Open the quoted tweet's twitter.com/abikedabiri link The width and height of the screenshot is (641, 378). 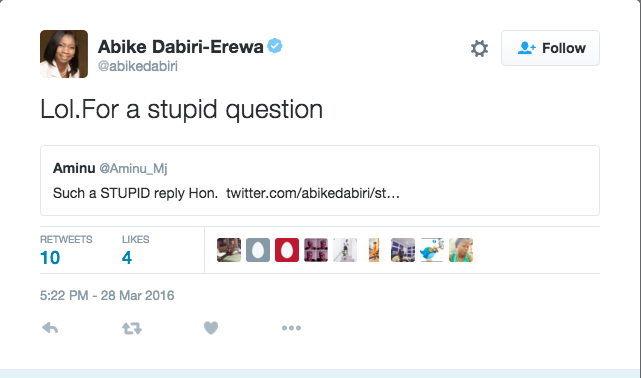pos(313,193)
